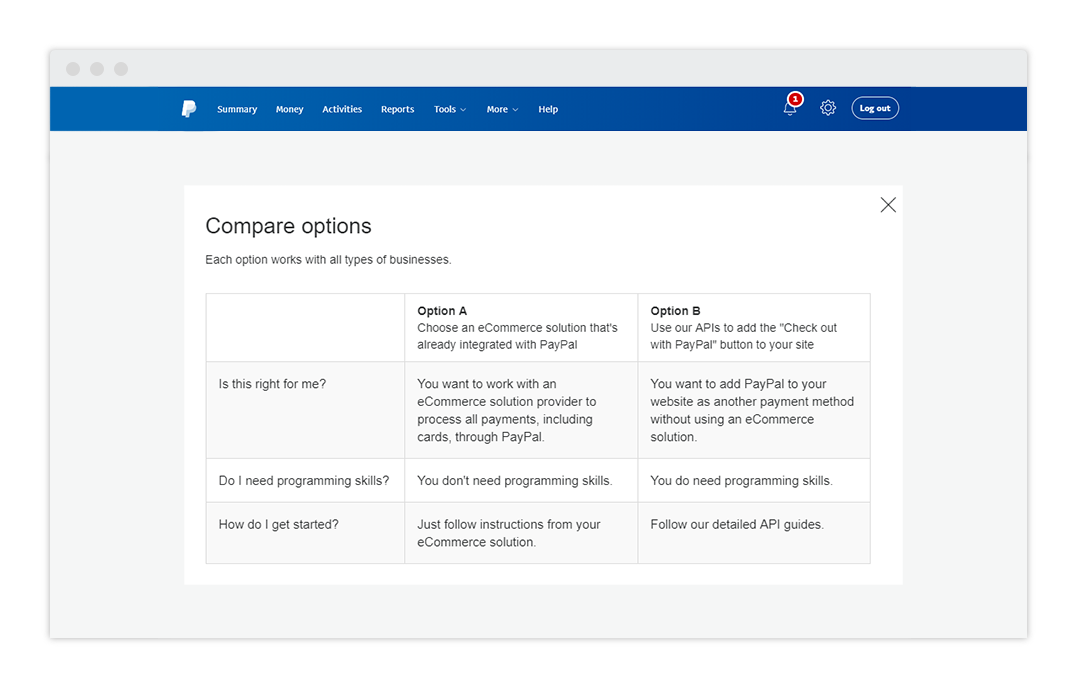Viewport: 1077px width, 700px height.
Task: Expand the More dropdown menu
Action: tap(502, 109)
